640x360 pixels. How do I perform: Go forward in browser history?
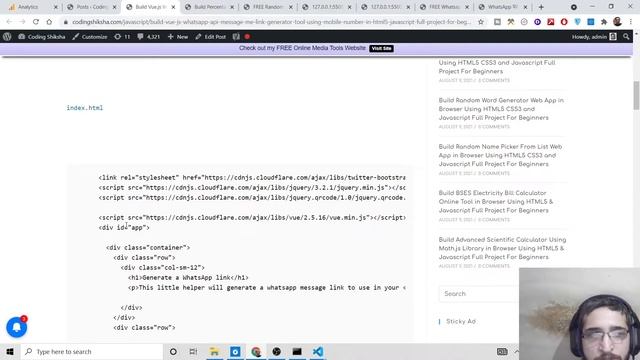coord(22,22)
